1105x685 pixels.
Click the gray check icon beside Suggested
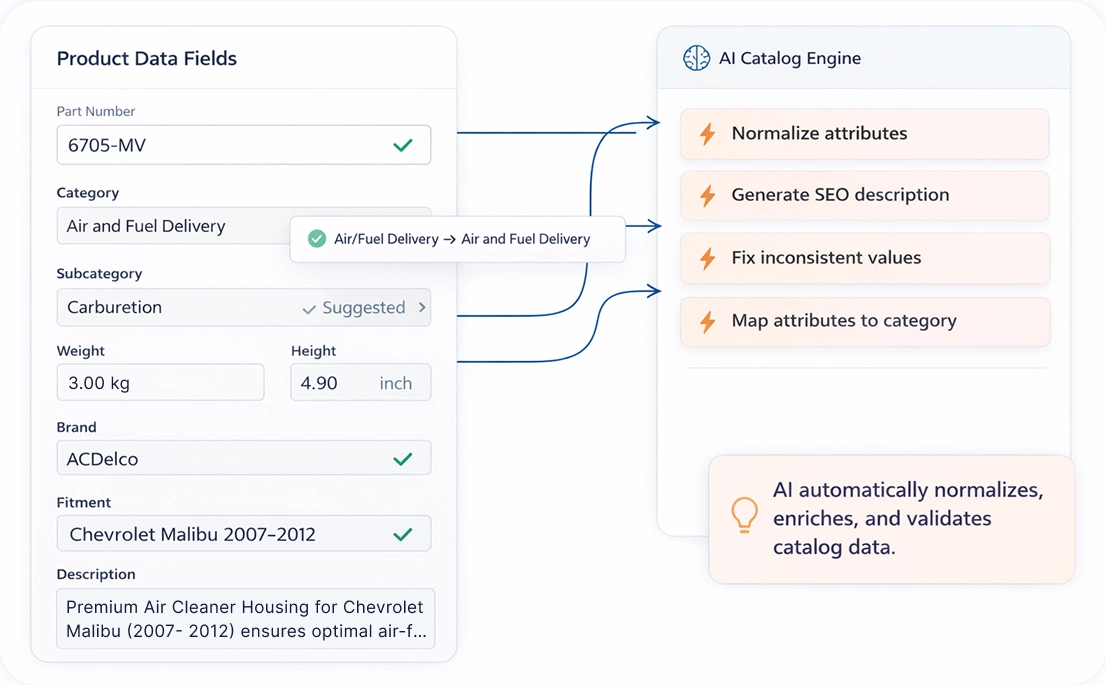[309, 309]
